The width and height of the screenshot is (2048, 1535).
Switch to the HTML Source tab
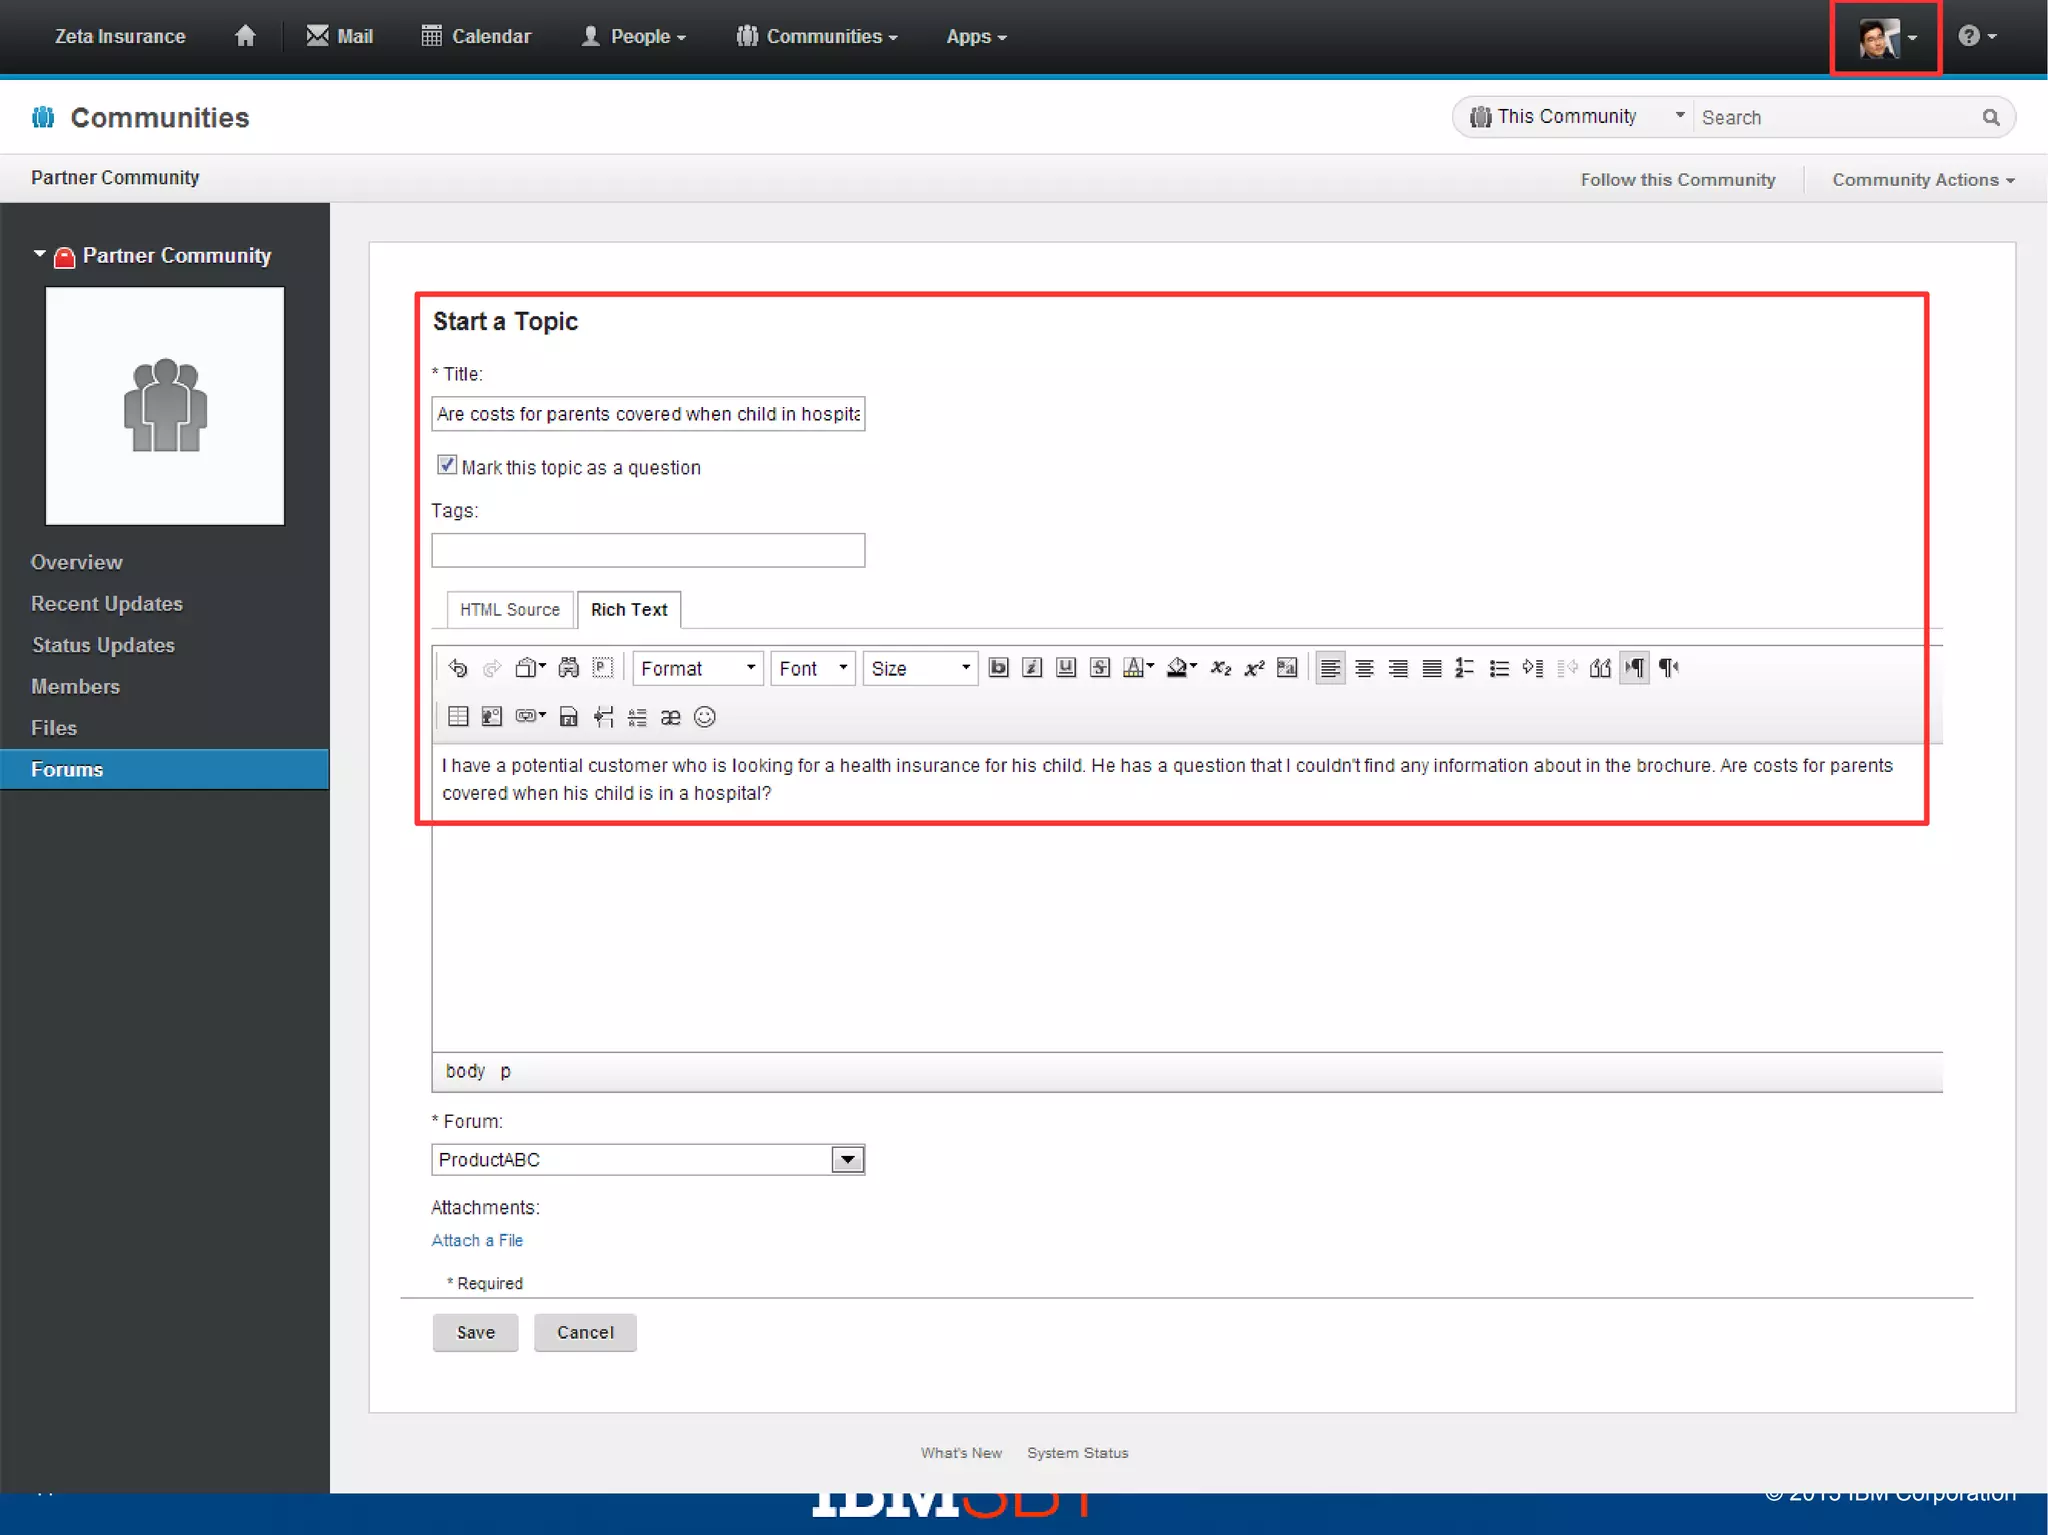pyautogui.click(x=509, y=609)
